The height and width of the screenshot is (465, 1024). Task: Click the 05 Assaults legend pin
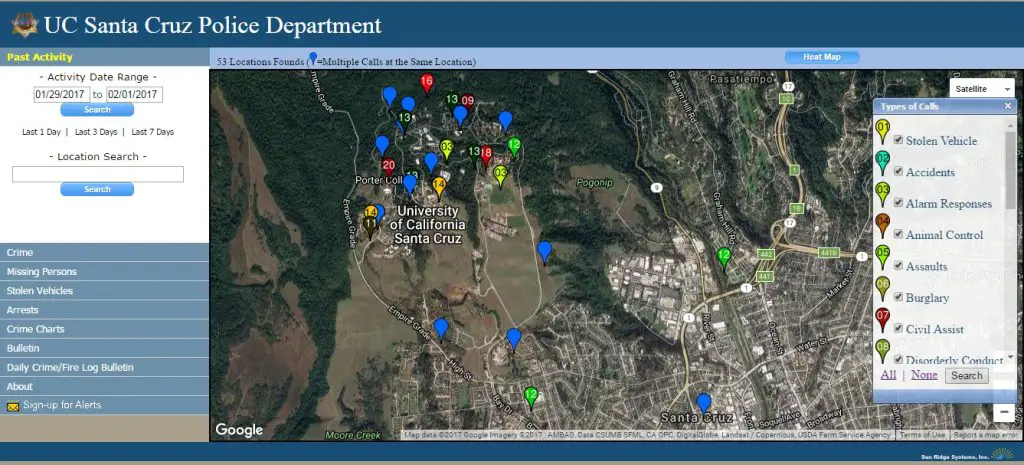[882, 256]
